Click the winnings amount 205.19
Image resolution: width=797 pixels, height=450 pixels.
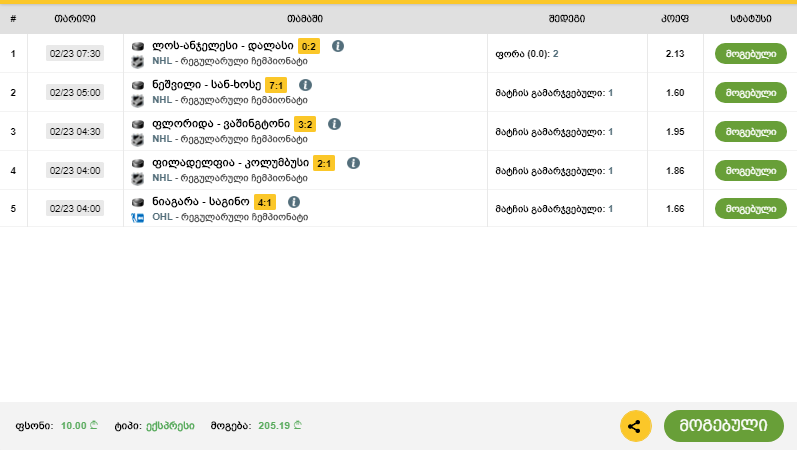pyautogui.click(x=280, y=426)
